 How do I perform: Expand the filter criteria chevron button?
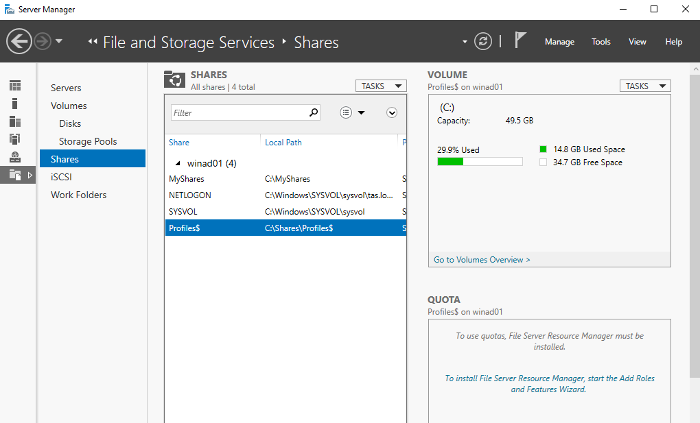pyautogui.click(x=392, y=113)
